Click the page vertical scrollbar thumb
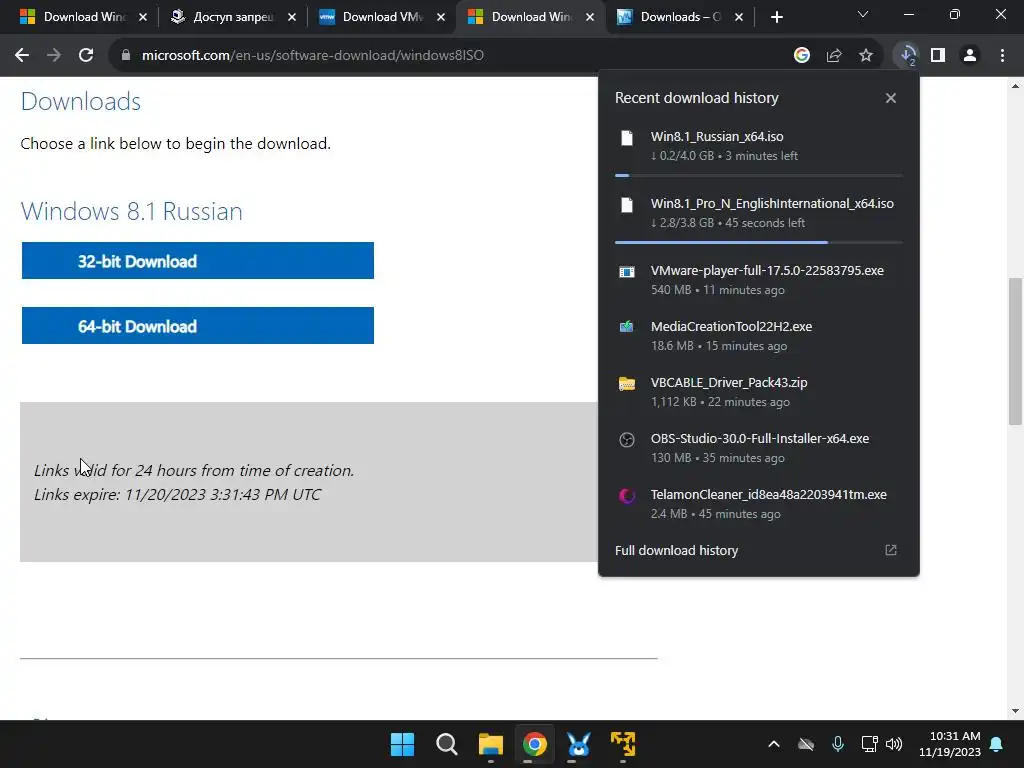This screenshot has width=1024, height=768. 1015,351
